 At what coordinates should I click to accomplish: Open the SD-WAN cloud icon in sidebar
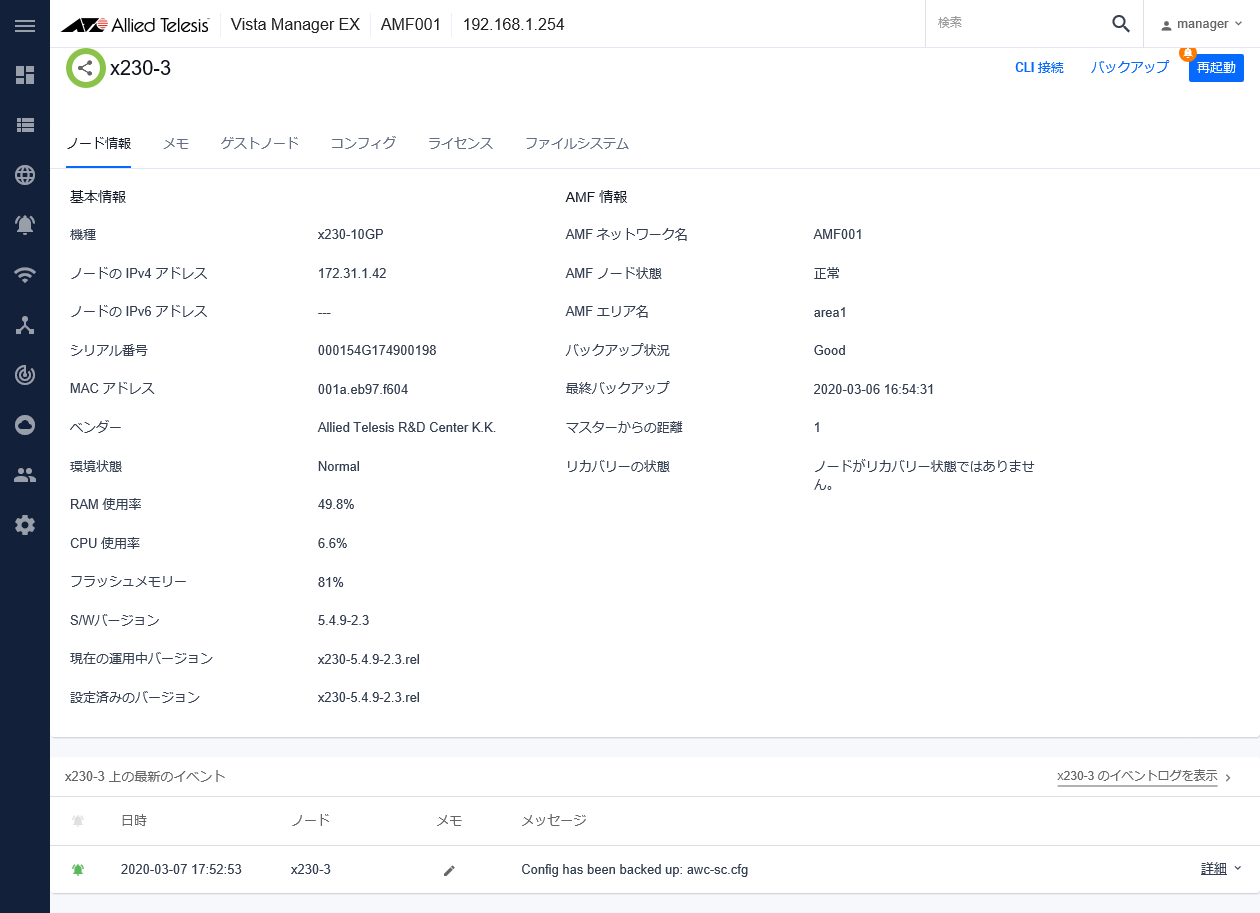click(x=25, y=424)
